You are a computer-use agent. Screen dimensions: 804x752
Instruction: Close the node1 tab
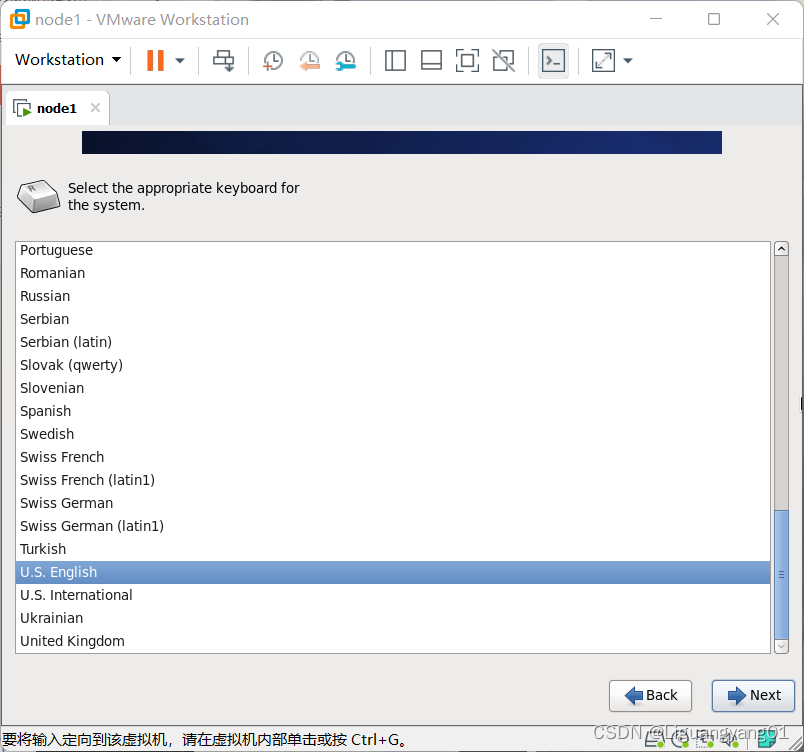(95, 108)
